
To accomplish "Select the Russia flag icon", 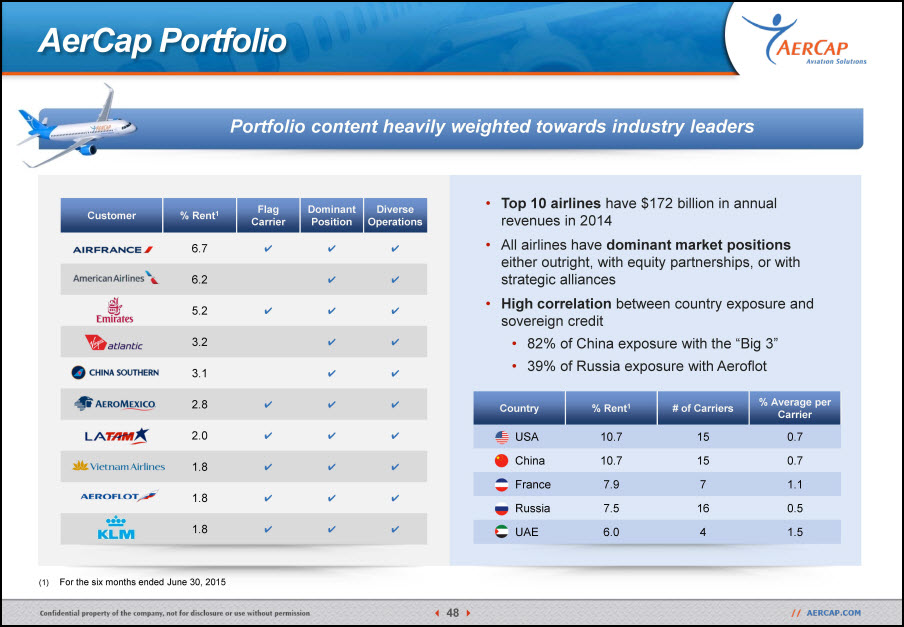I will click(x=502, y=508).
